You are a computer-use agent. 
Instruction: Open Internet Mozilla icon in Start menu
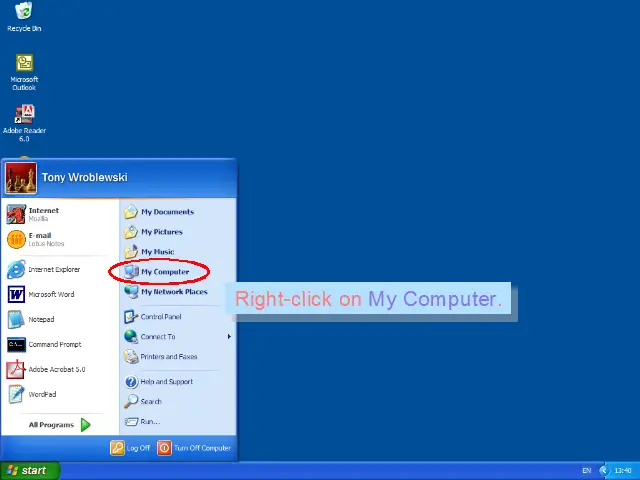[16, 214]
